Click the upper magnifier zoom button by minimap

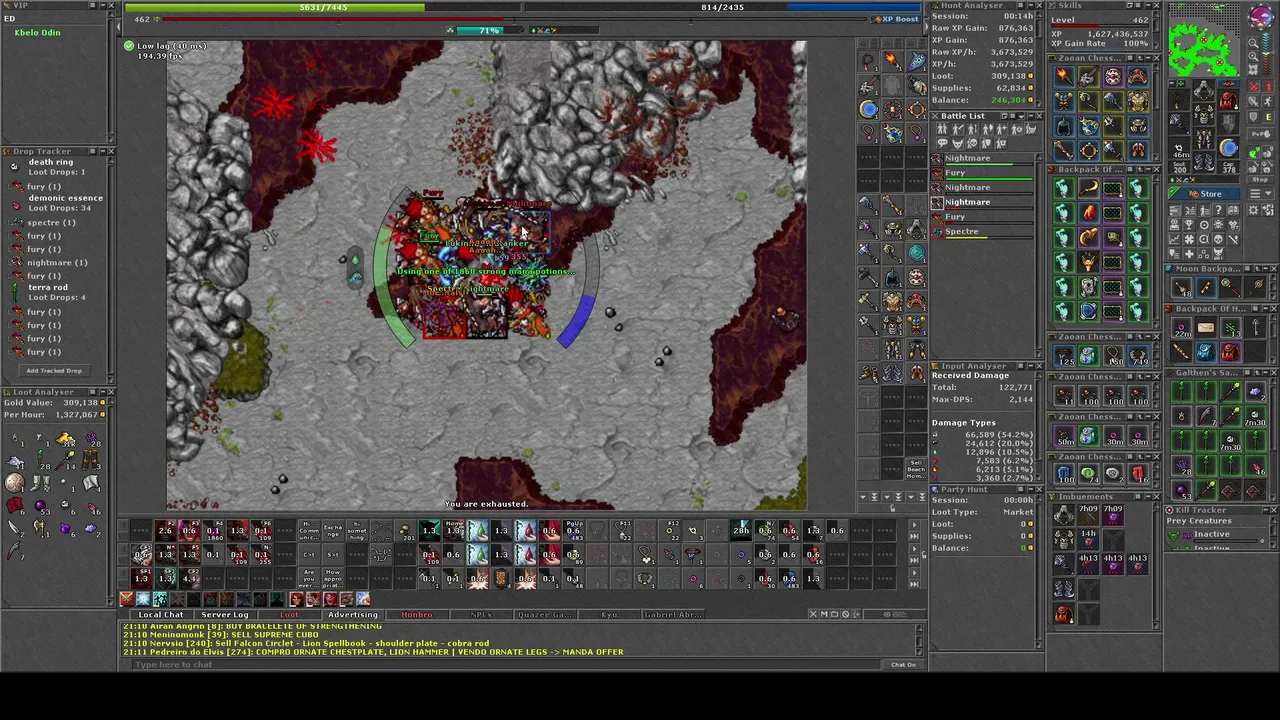click(x=1253, y=43)
